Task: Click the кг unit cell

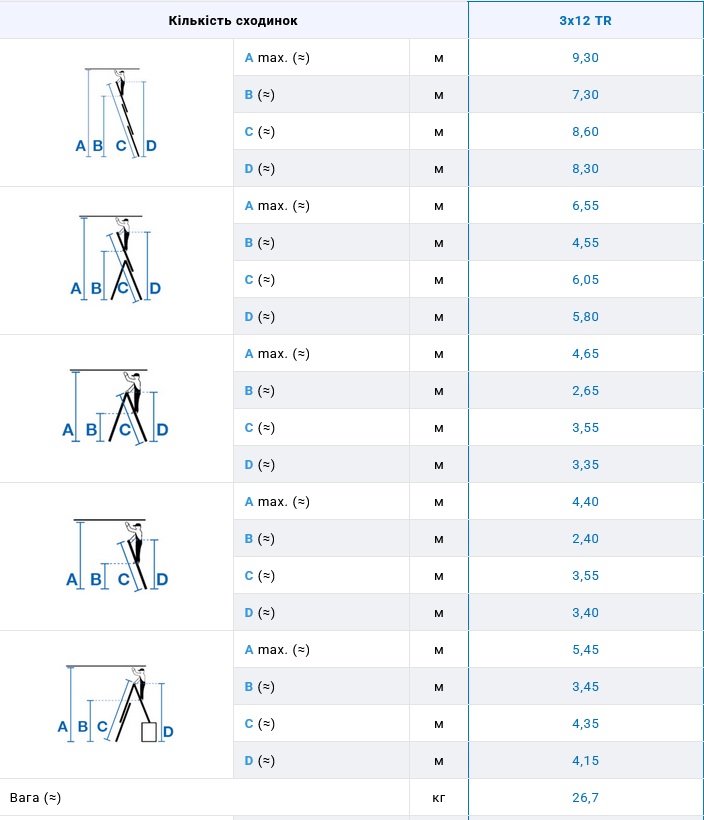Action: [x=438, y=798]
